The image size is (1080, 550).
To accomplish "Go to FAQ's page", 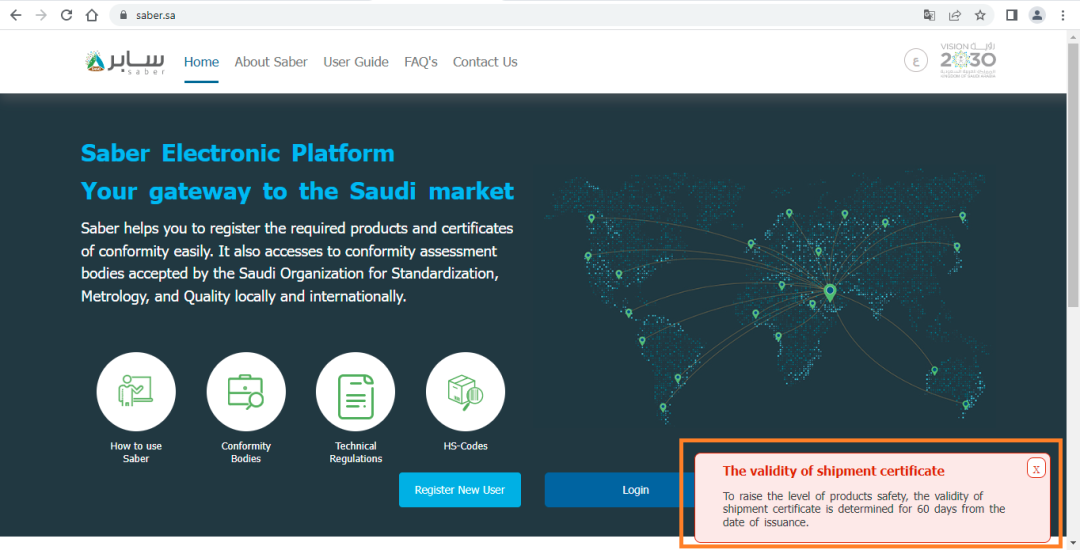I will point(421,62).
